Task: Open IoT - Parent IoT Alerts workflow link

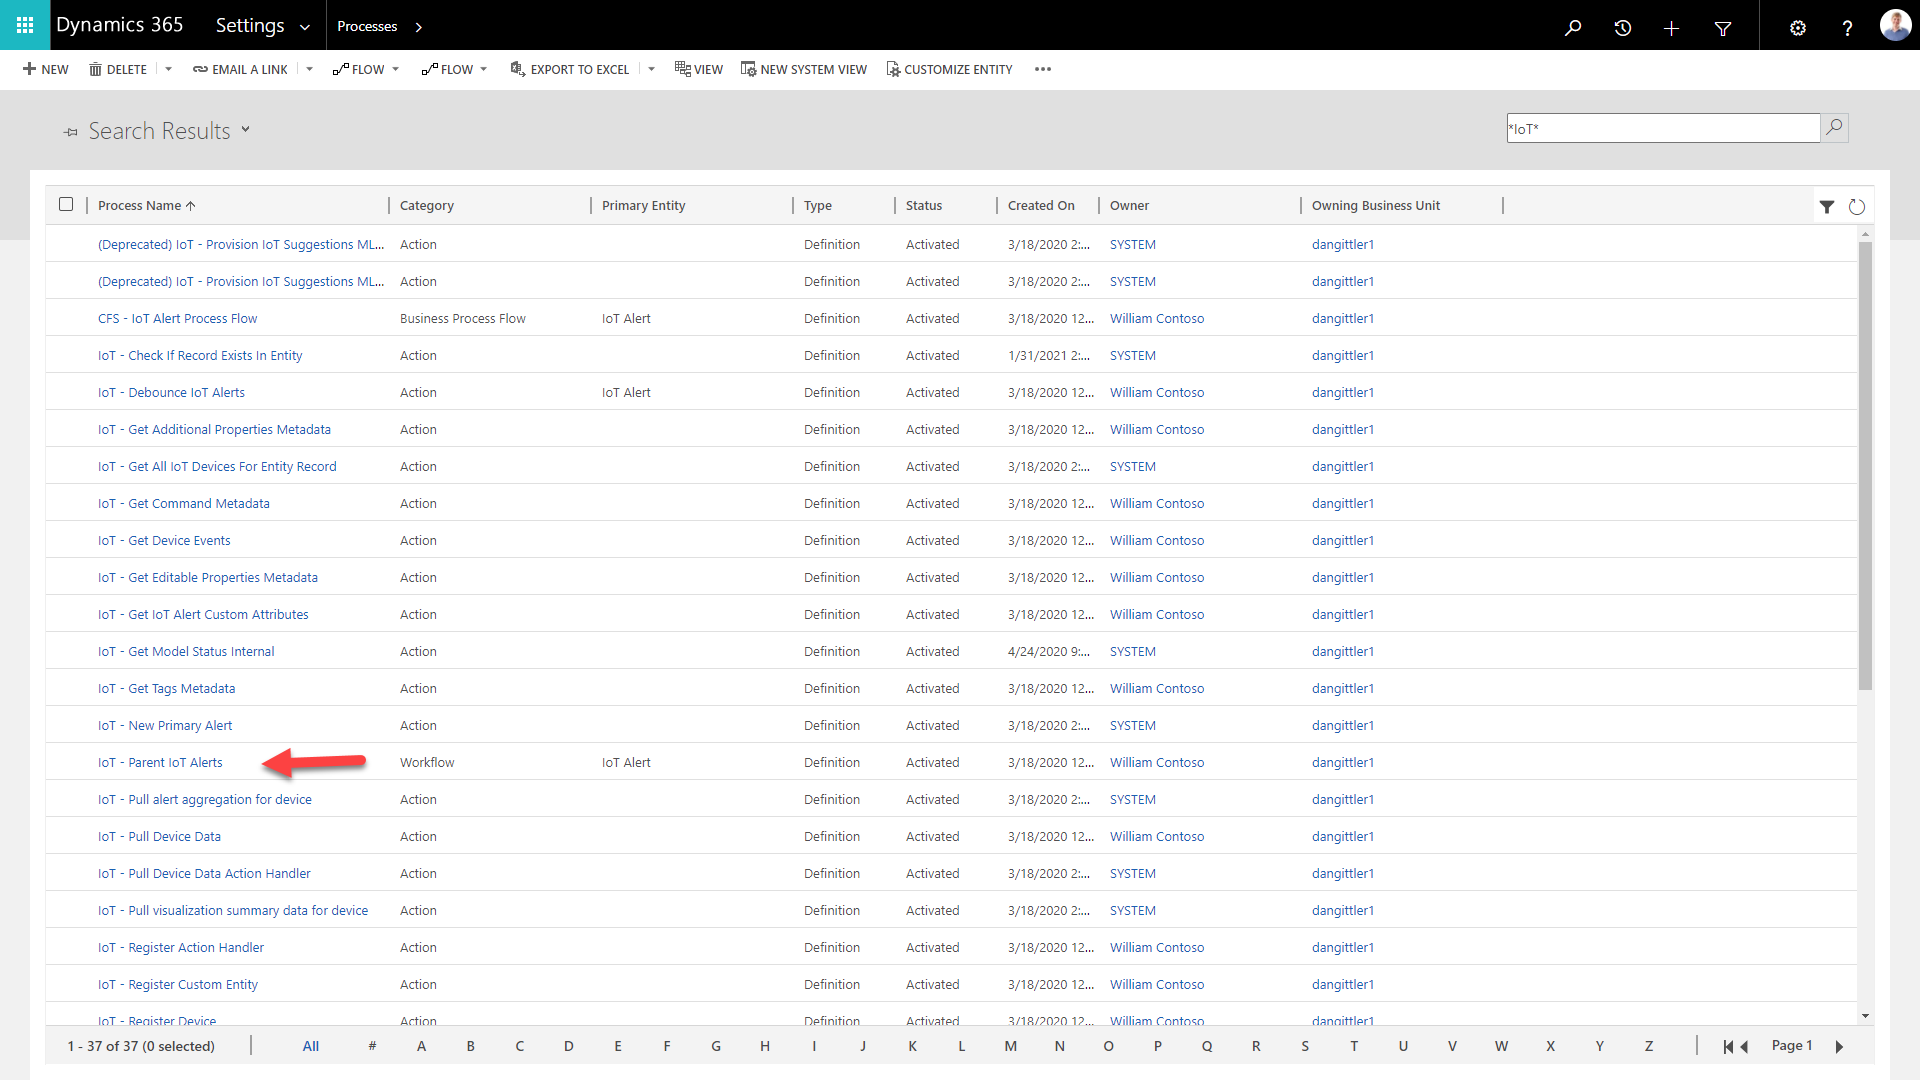Action: [x=158, y=762]
